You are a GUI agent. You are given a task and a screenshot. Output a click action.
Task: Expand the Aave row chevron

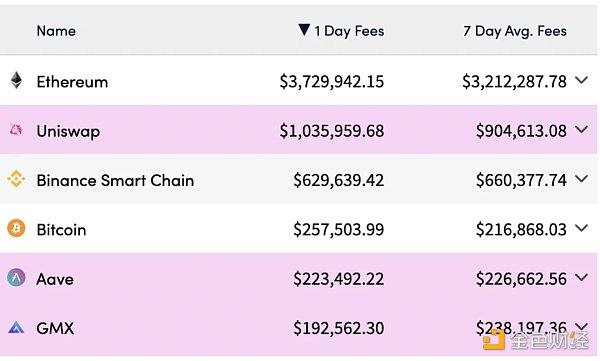click(x=581, y=278)
